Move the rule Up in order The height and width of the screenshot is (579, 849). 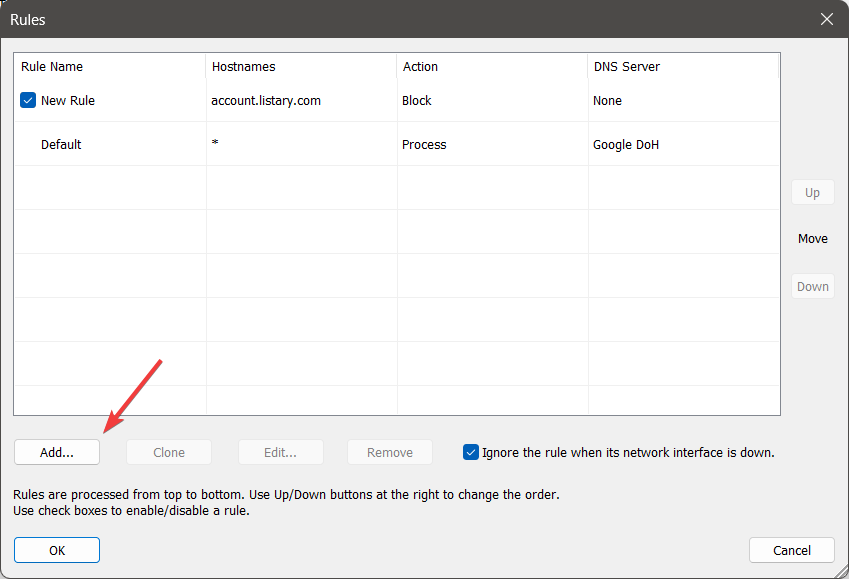[812, 193]
